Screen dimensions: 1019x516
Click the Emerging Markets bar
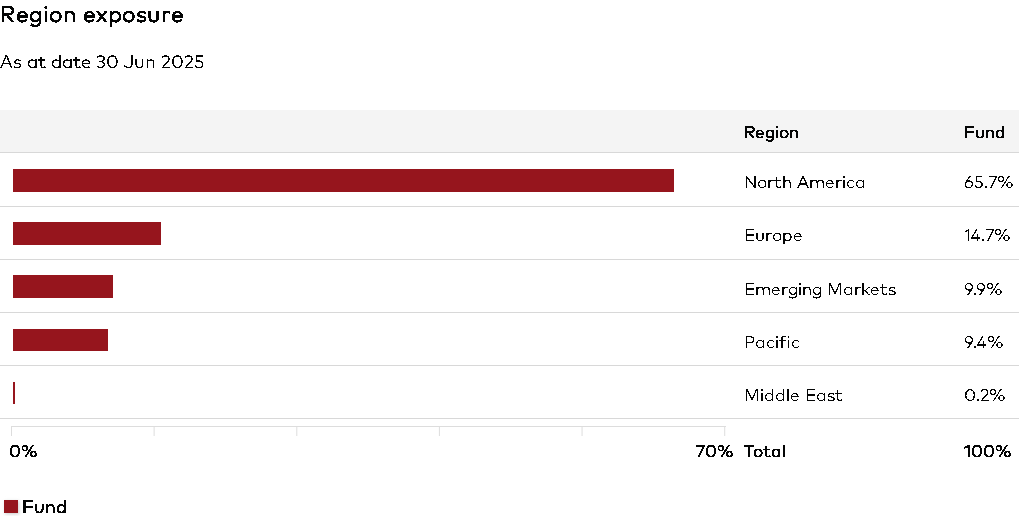(x=63, y=286)
